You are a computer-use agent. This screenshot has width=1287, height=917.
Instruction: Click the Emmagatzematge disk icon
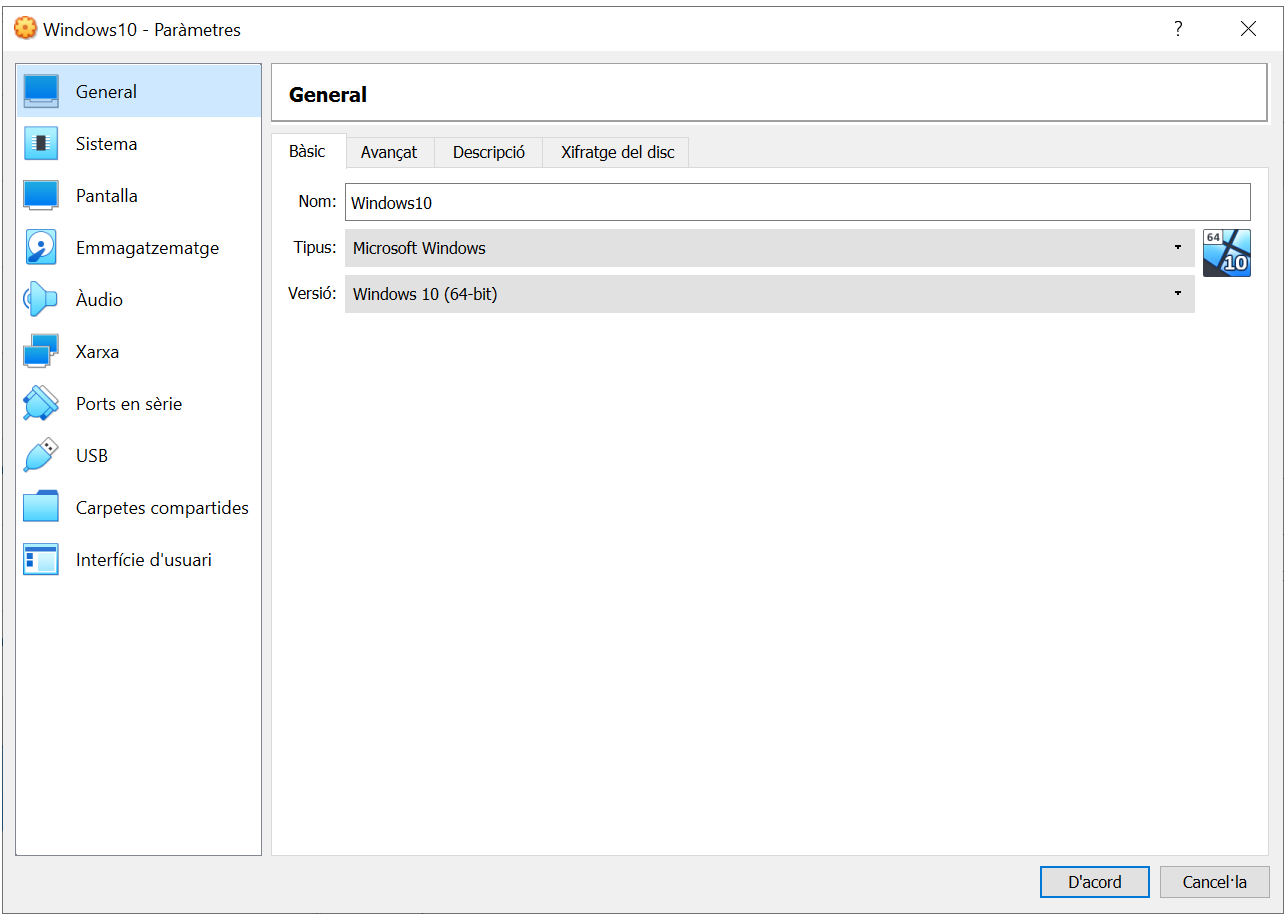coord(41,247)
